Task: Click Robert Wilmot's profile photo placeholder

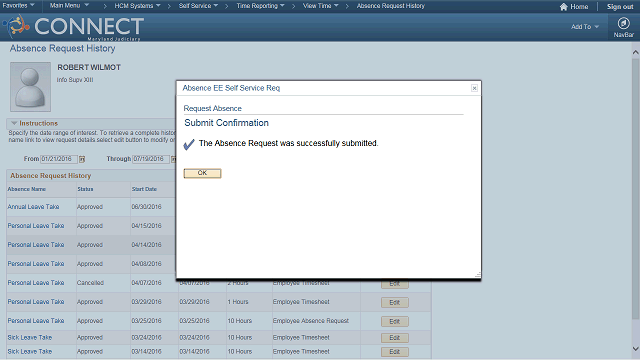Action: pyautogui.click(x=30, y=87)
